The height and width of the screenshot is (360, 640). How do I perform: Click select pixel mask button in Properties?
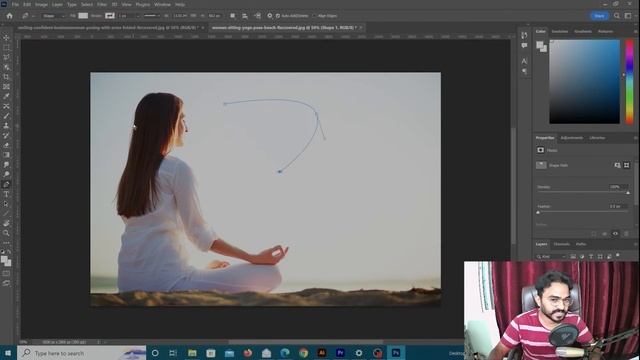point(617,165)
